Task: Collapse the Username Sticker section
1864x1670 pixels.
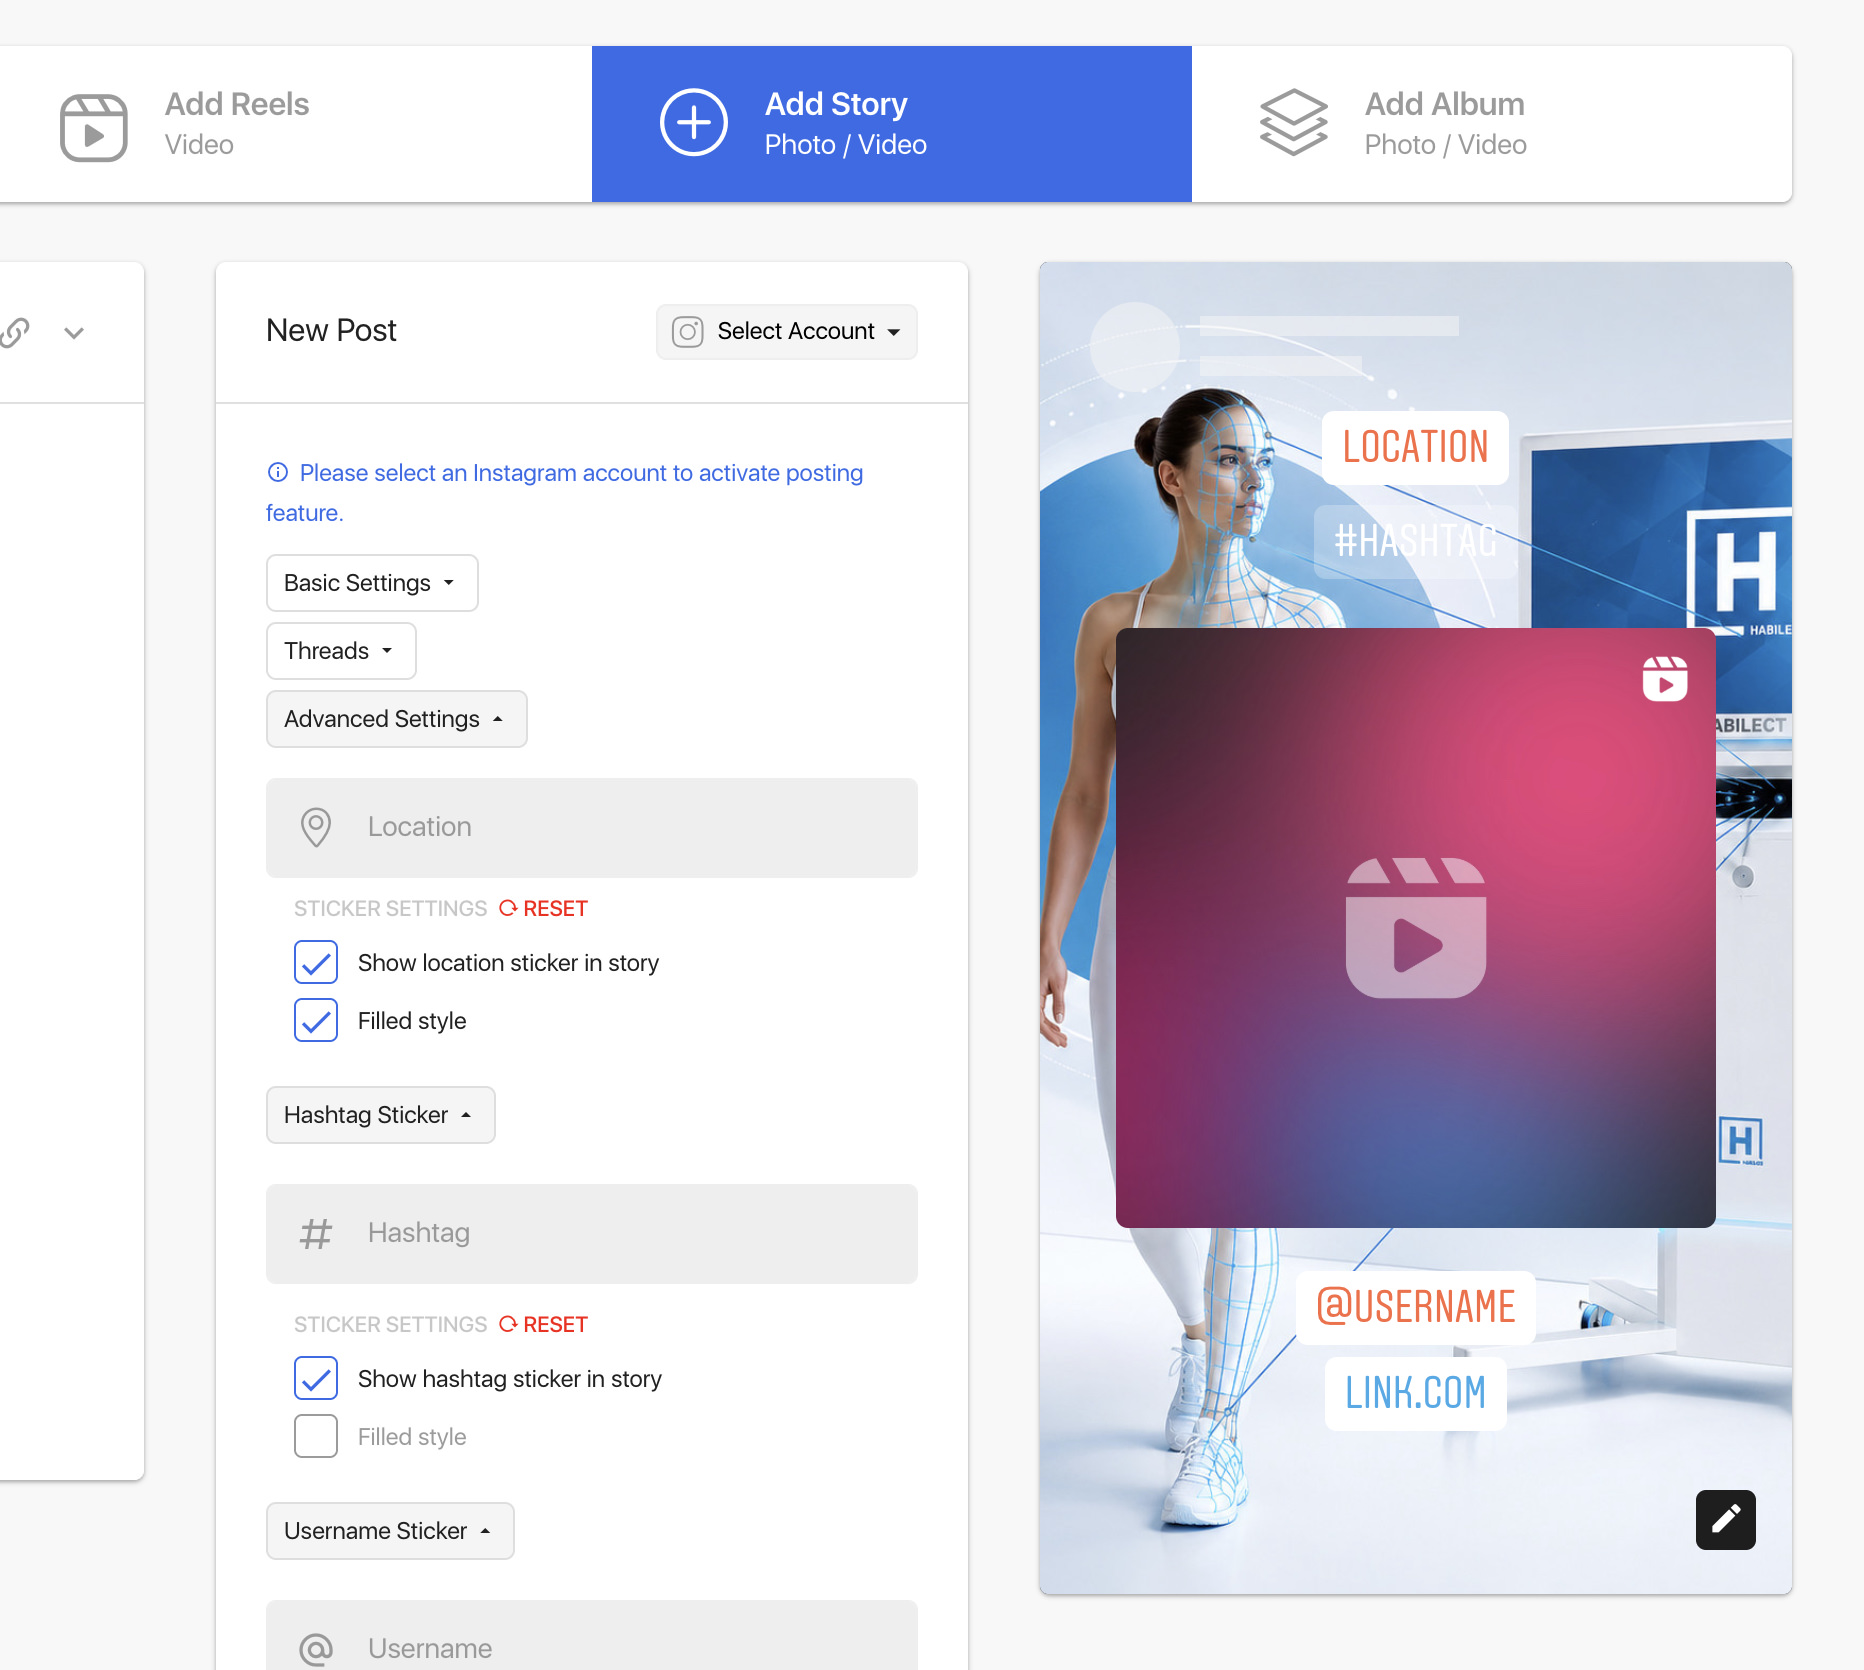Action: (x=390, y=1531)
